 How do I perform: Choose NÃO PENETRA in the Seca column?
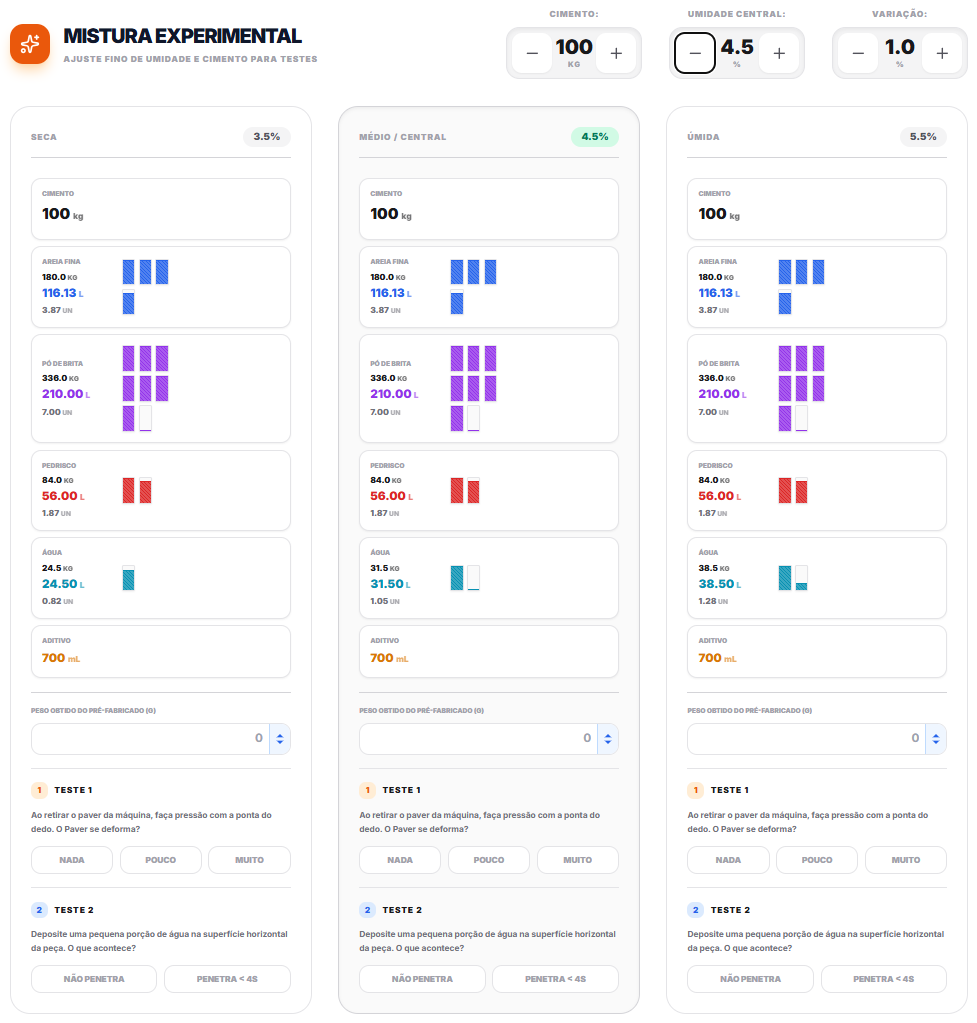click(94, 979)
